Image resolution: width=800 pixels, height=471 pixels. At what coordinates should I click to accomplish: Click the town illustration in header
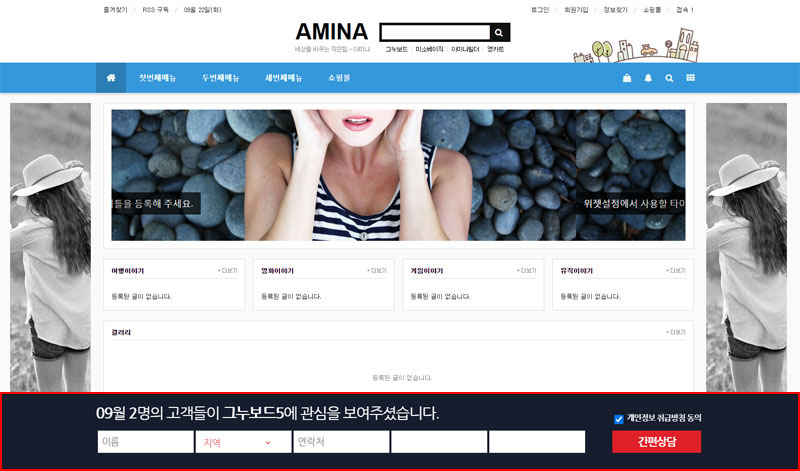coord(636,47)
